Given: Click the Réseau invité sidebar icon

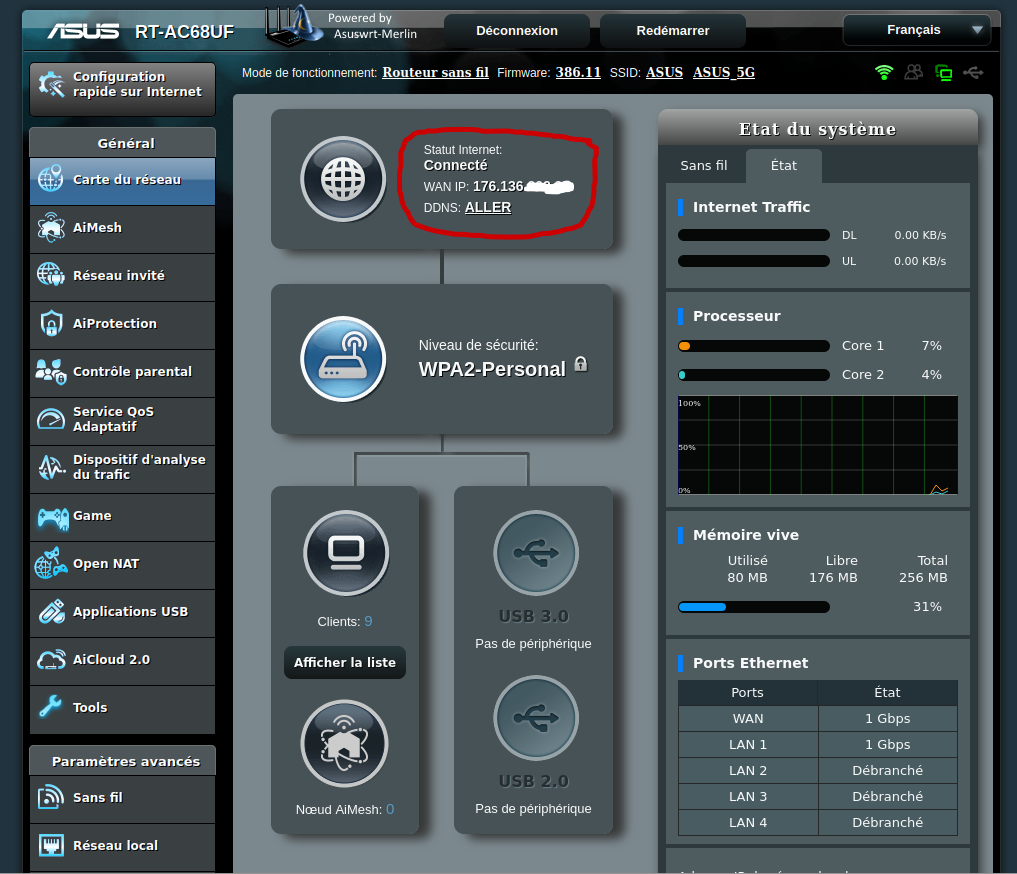Looking at the screenshot, I should point(51,275).
